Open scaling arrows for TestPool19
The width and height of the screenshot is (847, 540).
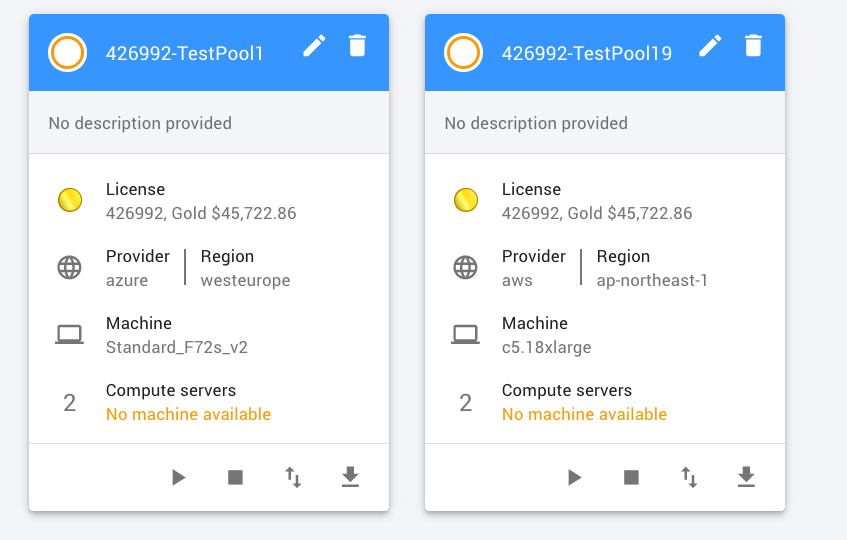(689, 477)
